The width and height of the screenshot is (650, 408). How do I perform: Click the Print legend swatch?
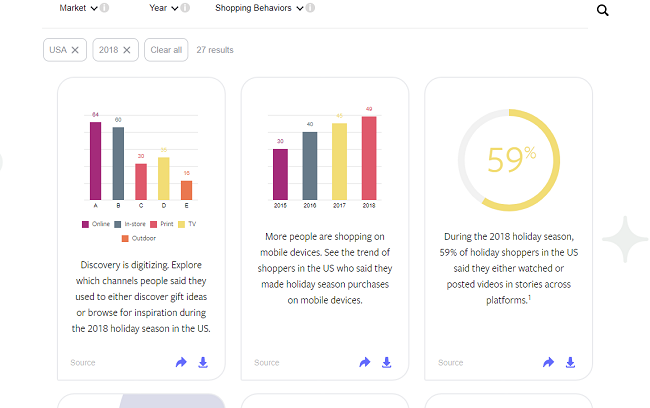(153, 224)
